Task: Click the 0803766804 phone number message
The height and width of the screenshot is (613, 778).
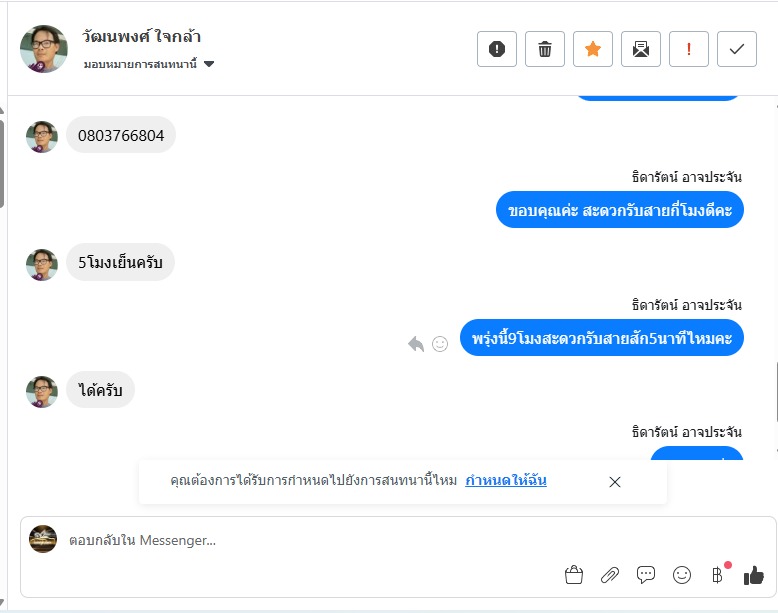Action: [121, 136]
